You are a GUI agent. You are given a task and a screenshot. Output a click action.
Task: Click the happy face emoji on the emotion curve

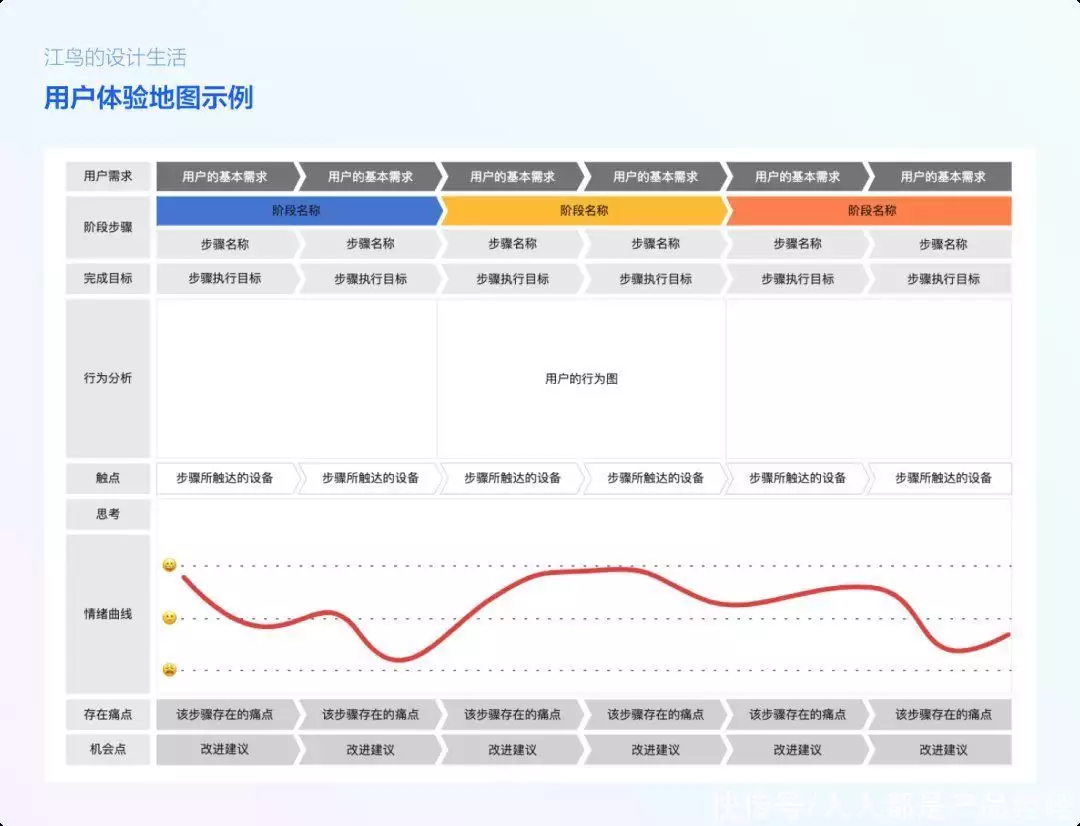(169, 565)
